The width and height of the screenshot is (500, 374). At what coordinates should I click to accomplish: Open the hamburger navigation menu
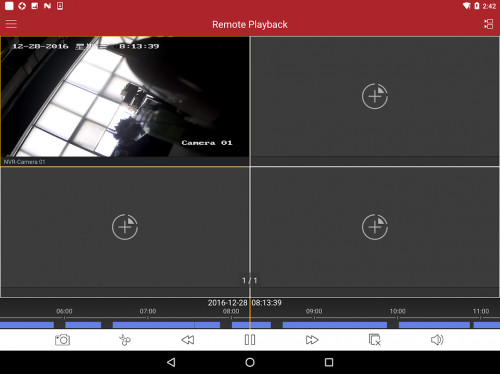tap(11, 24)
